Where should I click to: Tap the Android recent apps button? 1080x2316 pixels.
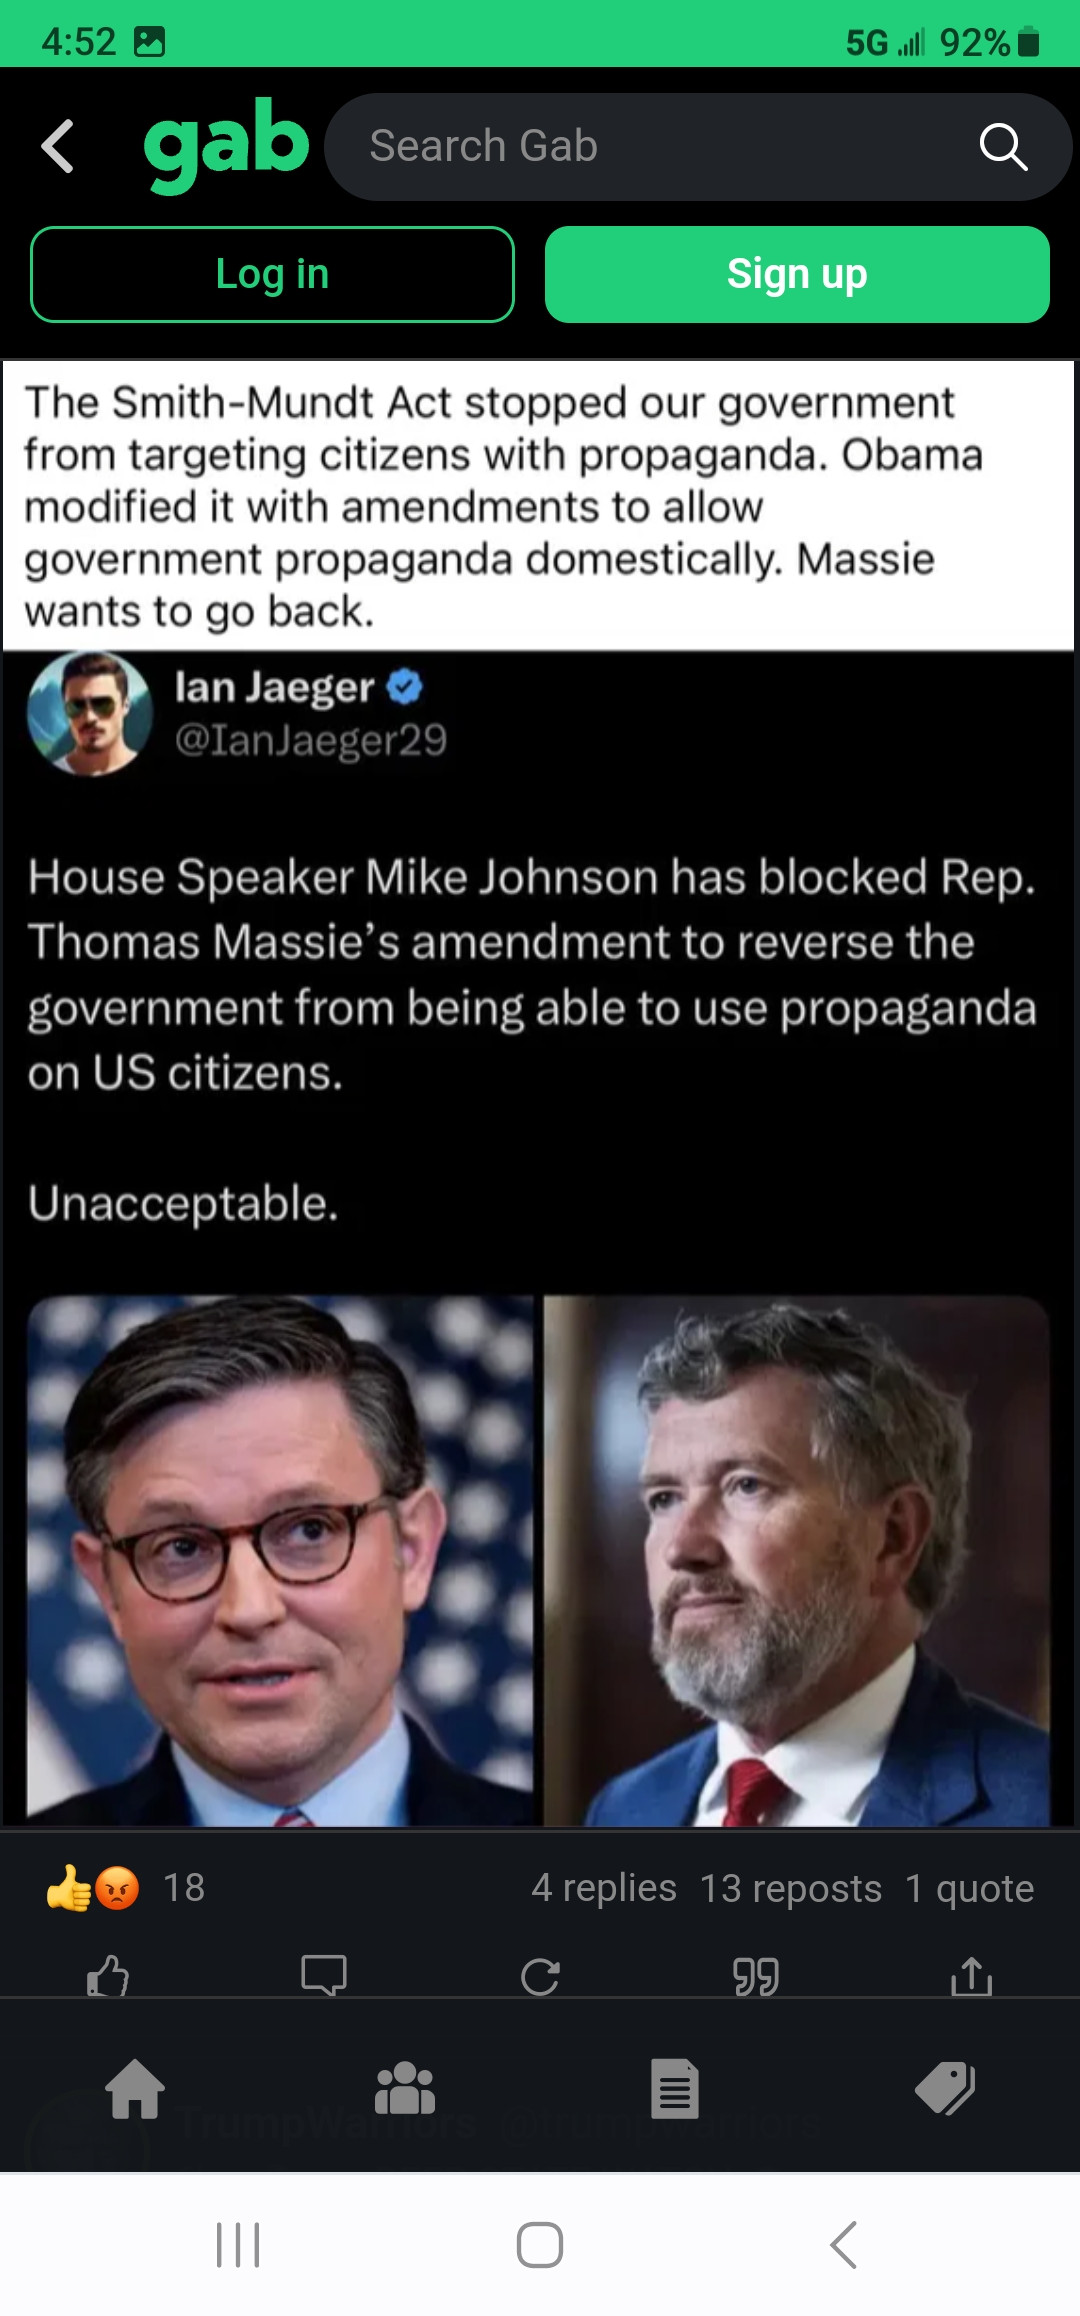click(238, 2245)
